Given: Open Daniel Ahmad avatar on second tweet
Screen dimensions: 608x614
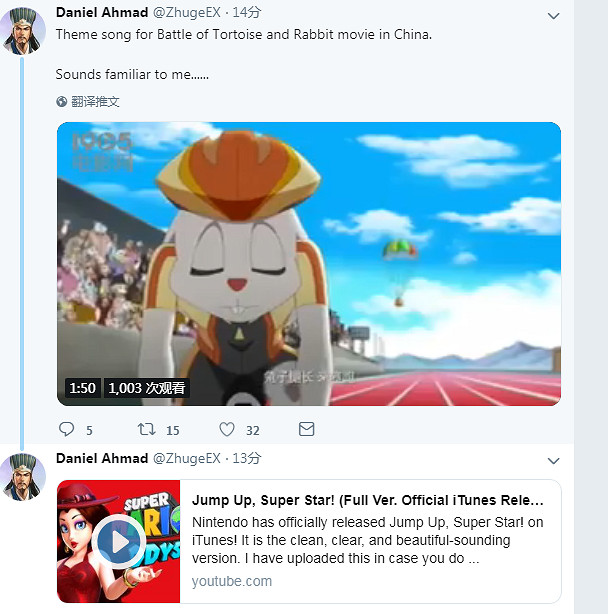Looking at the screenshot, I should tap(23, 477).
